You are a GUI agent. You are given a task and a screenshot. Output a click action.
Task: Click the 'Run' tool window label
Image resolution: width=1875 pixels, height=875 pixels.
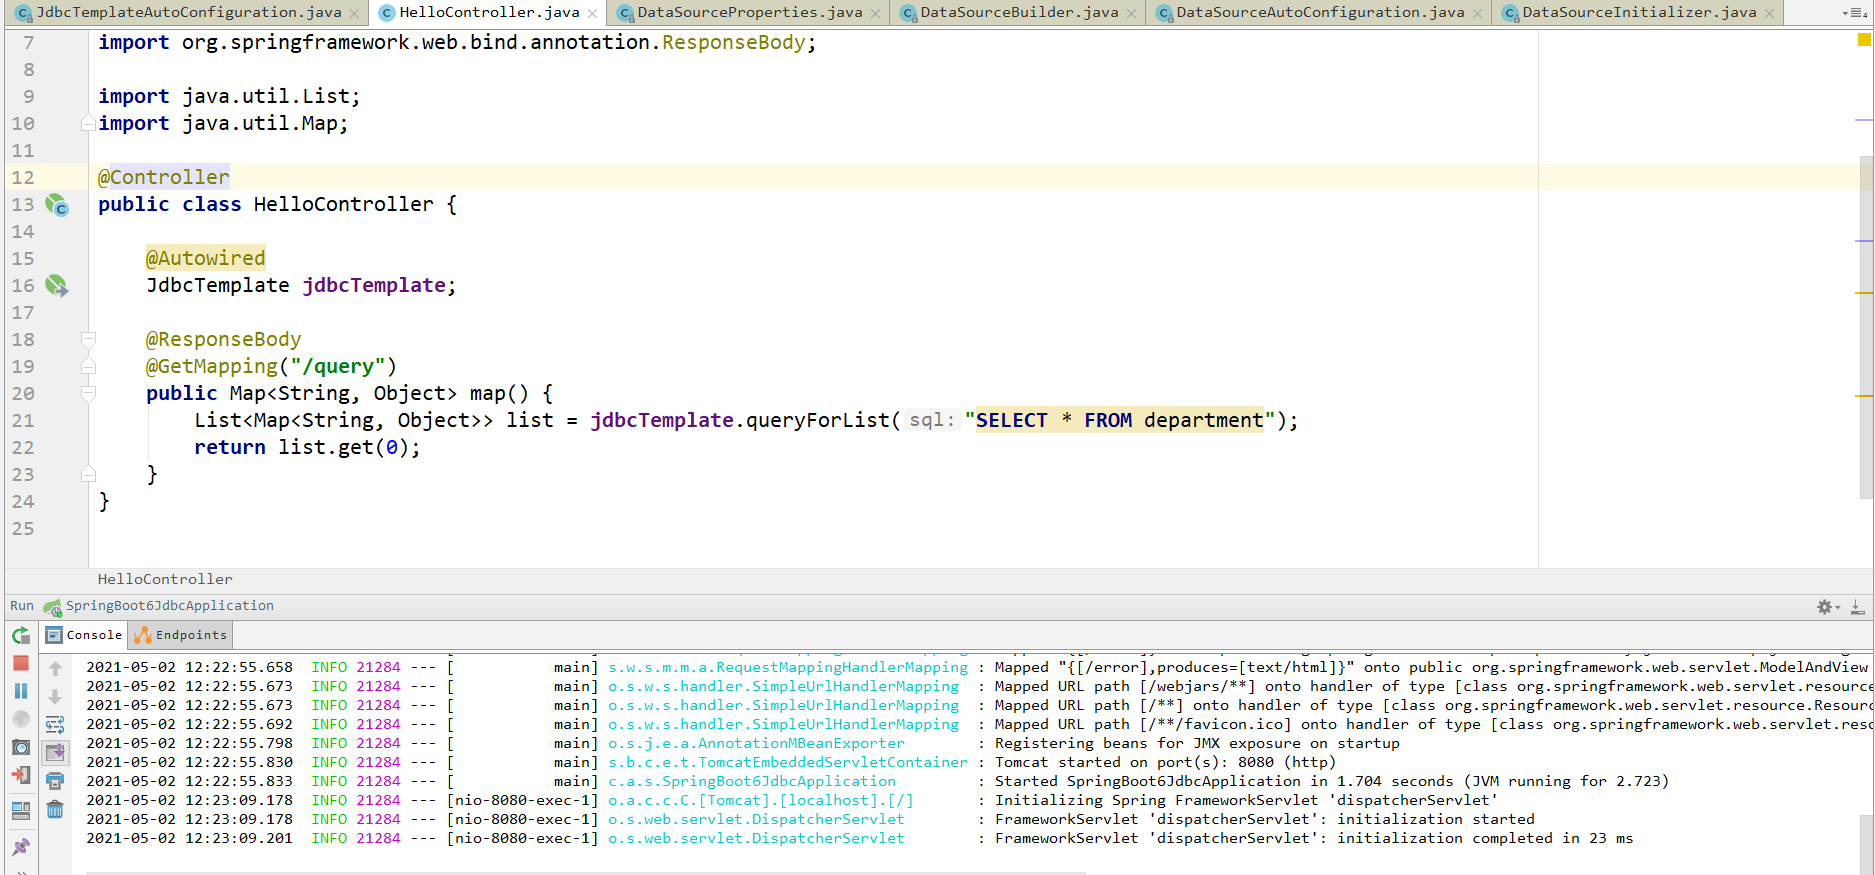click(21, 606)
